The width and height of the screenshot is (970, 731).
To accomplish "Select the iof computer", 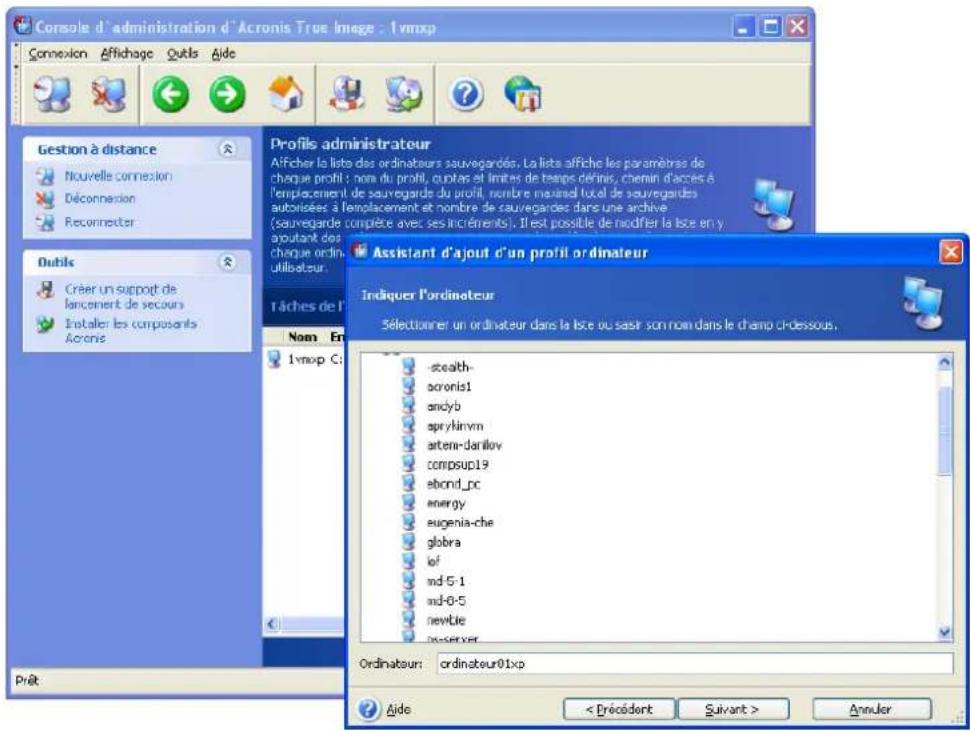I will point(433,562).
